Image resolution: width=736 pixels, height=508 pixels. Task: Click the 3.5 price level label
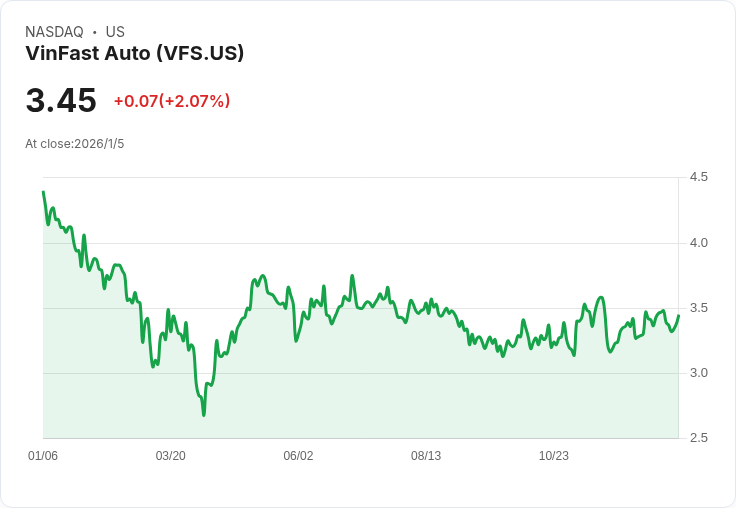point(698,308)
